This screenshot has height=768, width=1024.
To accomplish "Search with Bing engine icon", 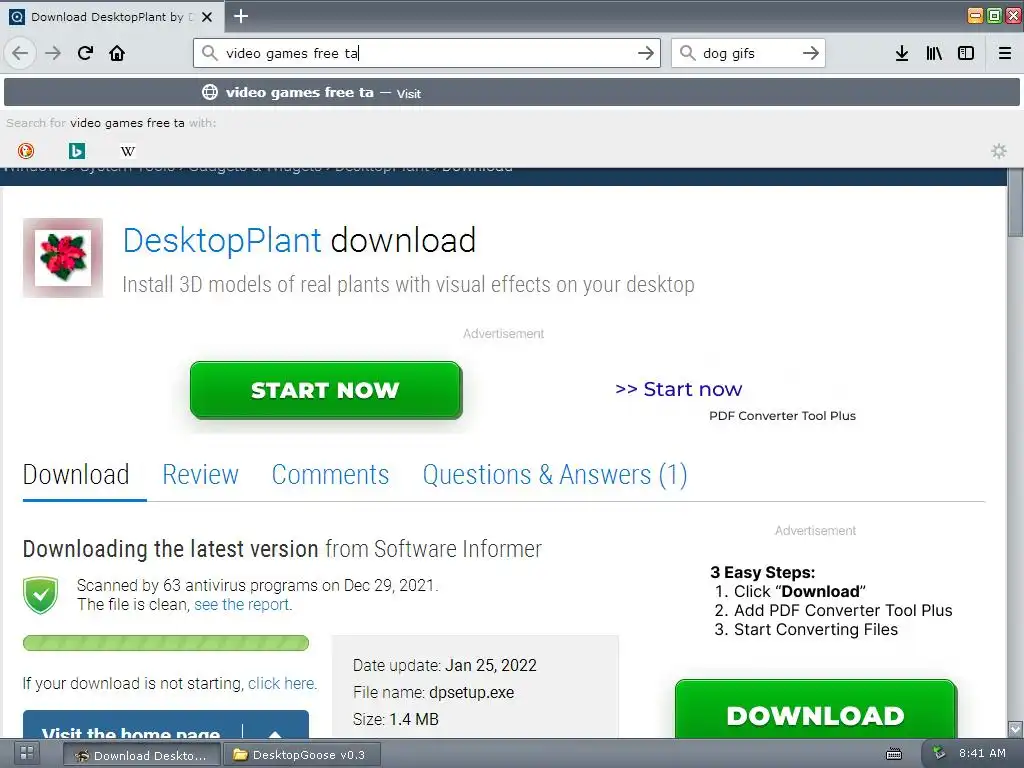I will (76, 151).
